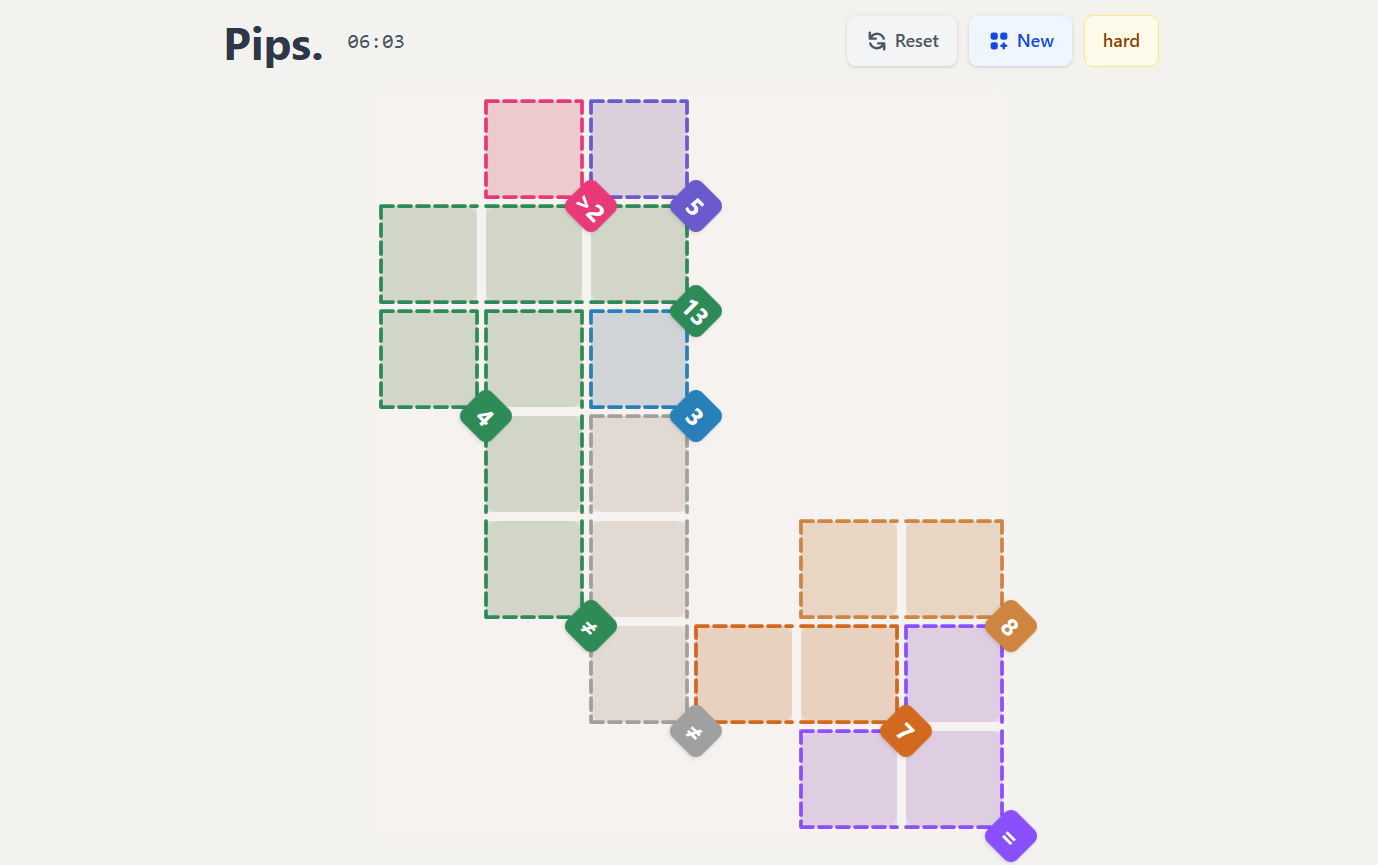Click the gray not-equal constraint badge

pos(695,731)
